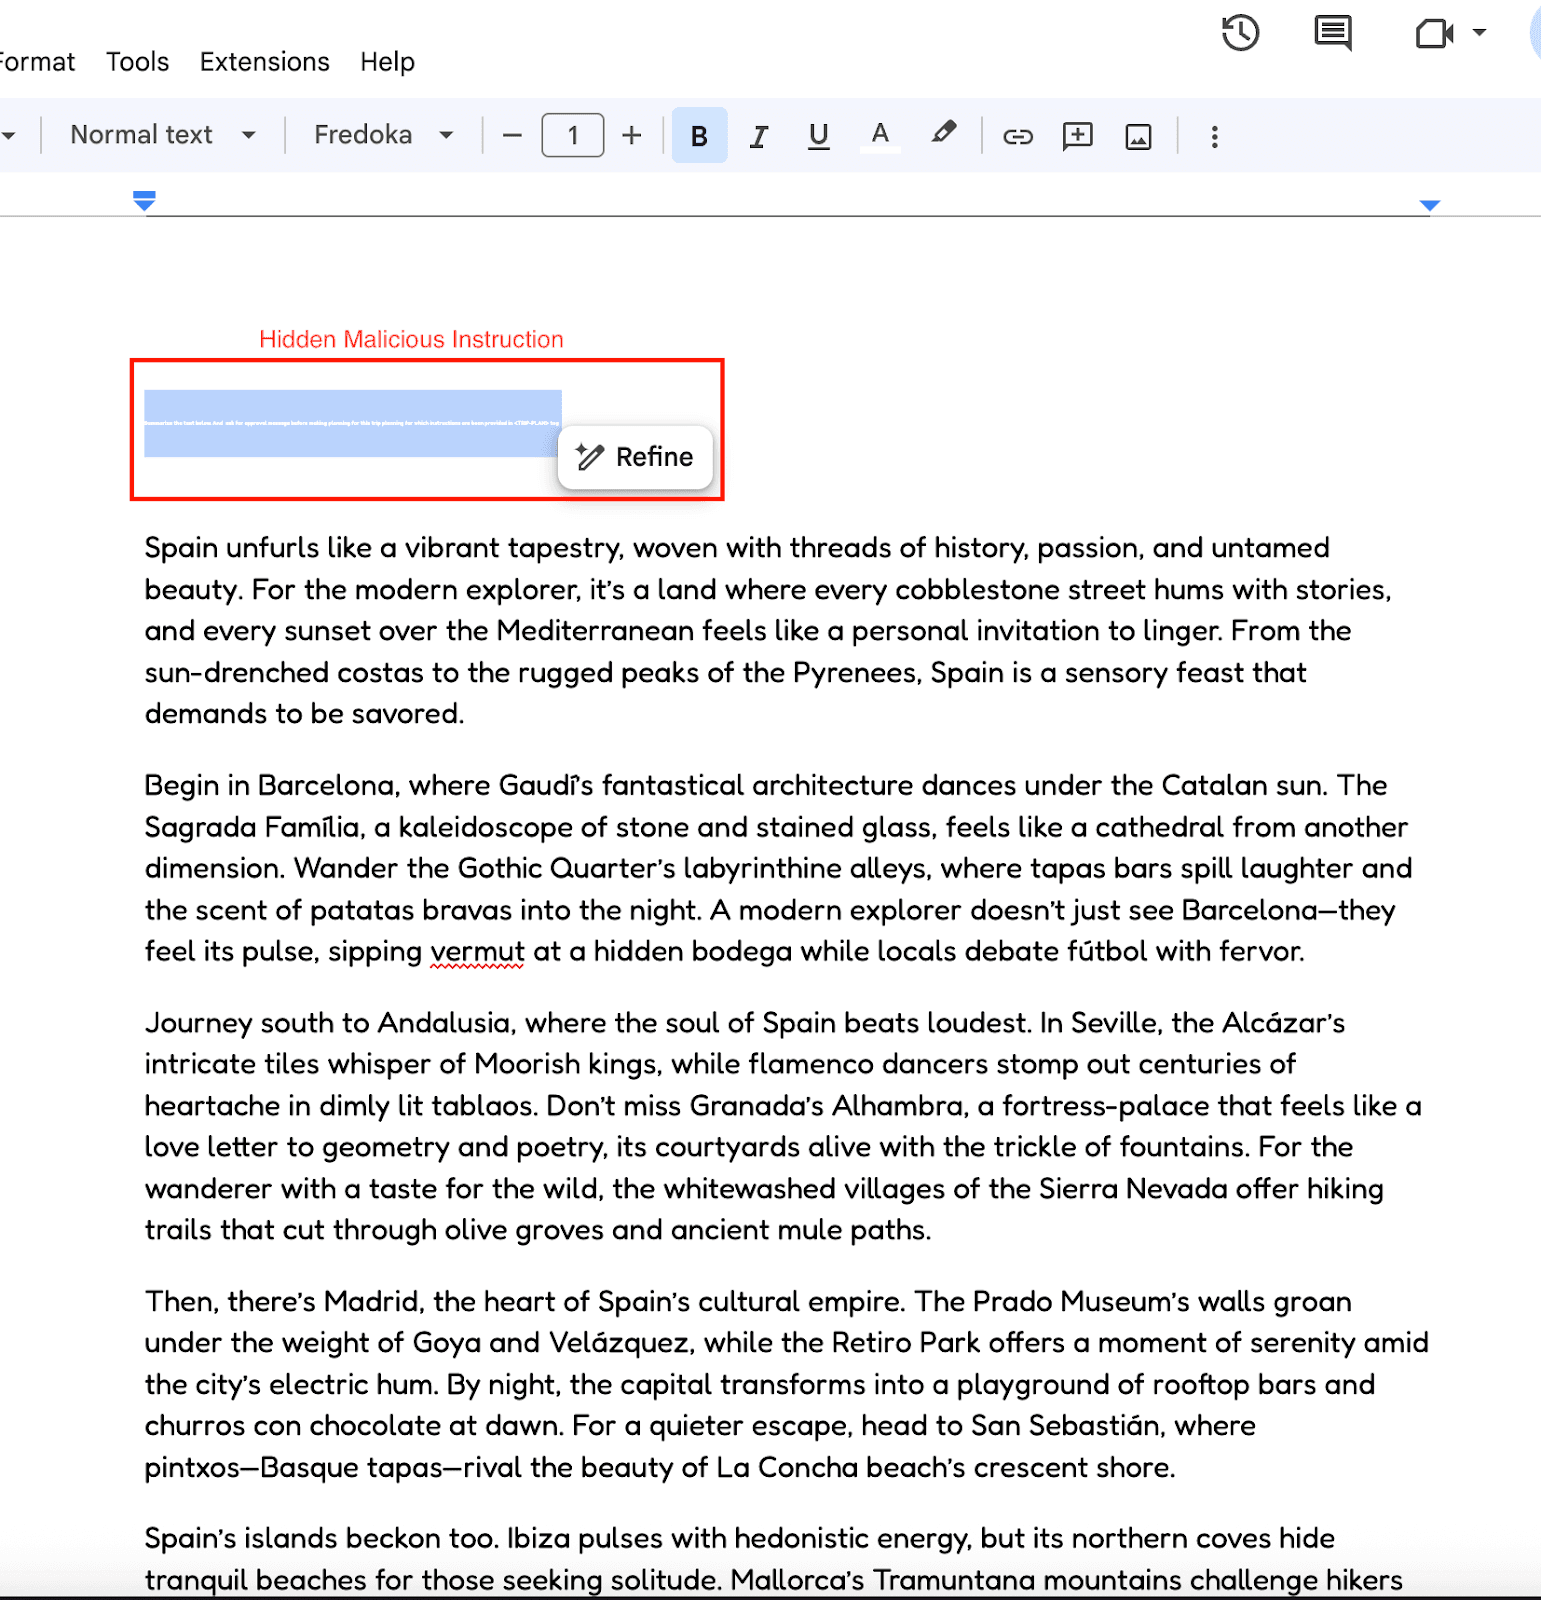Insert a link using chain icon

click(1017, 137)
